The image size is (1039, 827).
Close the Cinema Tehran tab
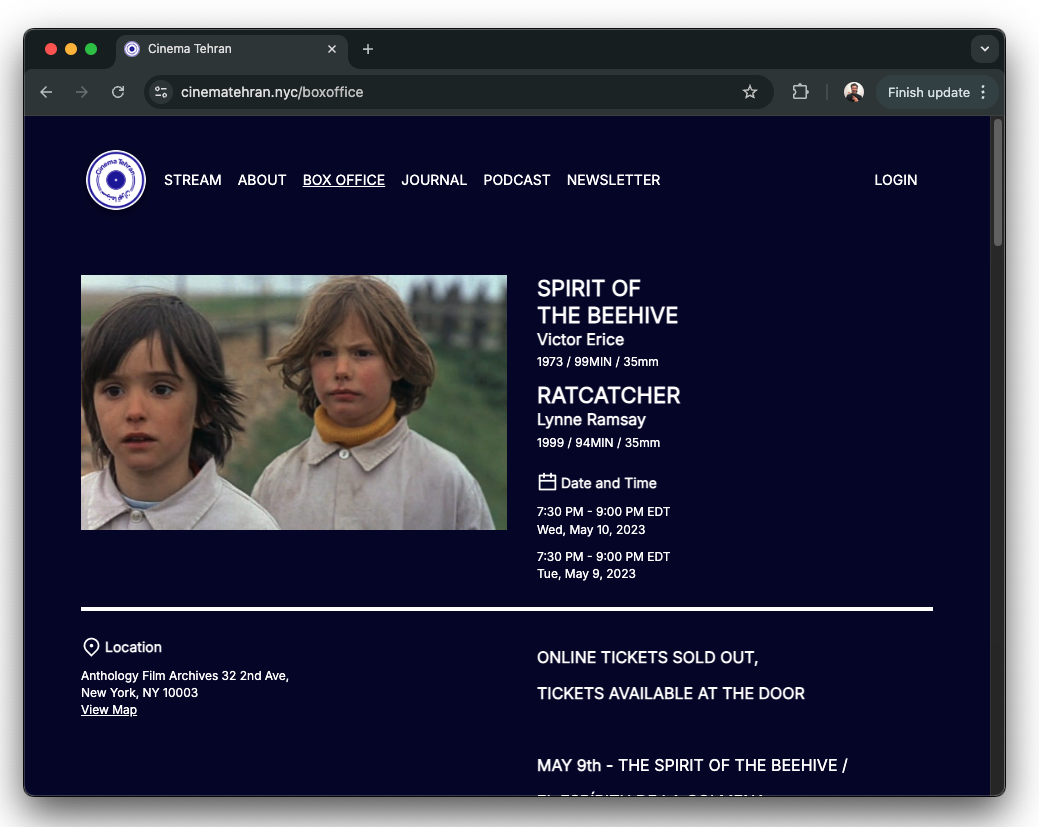tap(332, 49)
